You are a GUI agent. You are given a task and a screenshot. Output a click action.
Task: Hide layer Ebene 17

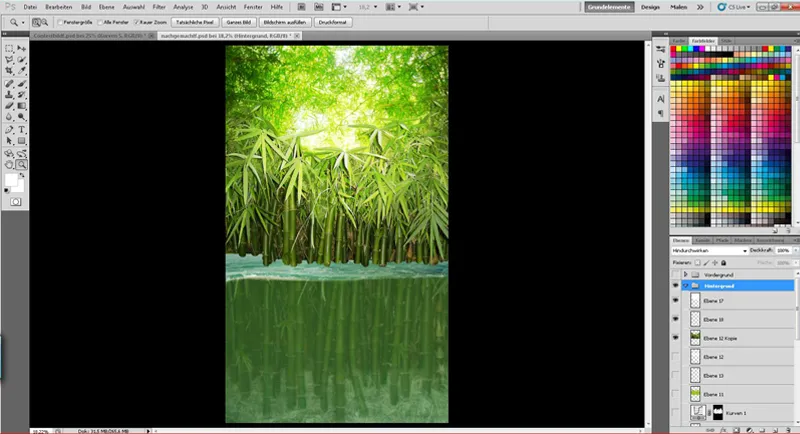pos(676,301)
